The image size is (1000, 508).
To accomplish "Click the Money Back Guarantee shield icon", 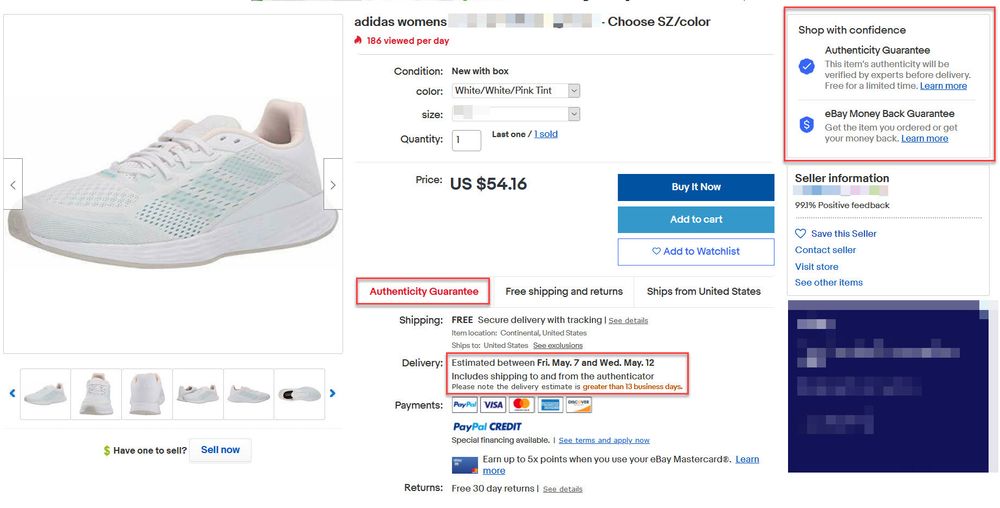I will pyautogui.click(x=806, y=124).
